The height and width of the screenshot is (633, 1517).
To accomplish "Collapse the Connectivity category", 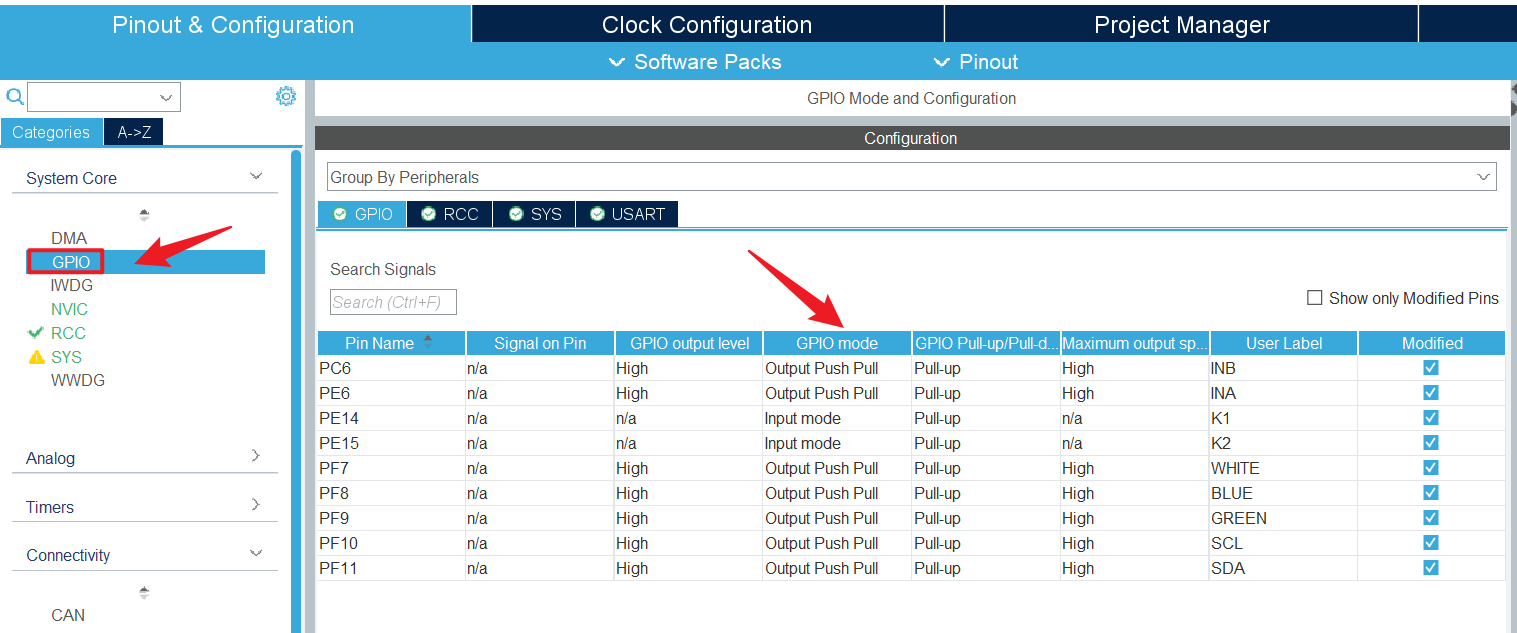I will [x=256, y=553].
